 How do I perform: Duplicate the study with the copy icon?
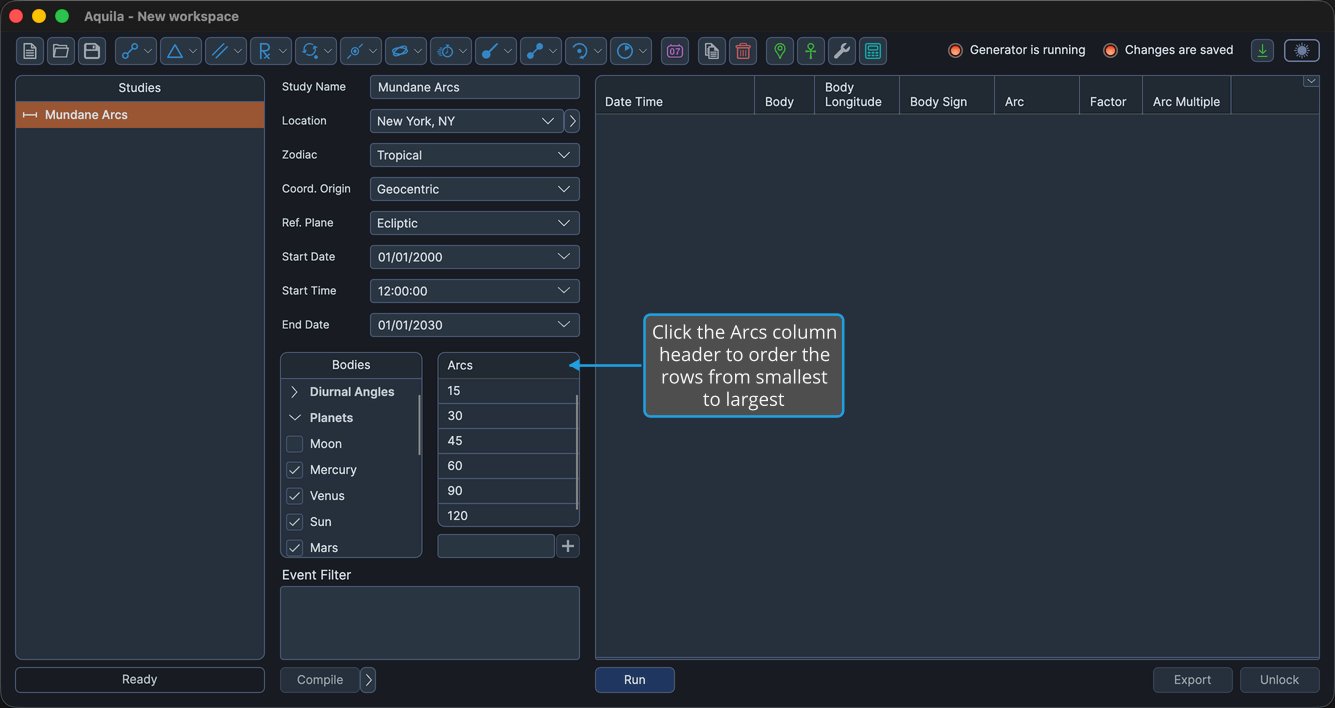[x=712, y=51]
